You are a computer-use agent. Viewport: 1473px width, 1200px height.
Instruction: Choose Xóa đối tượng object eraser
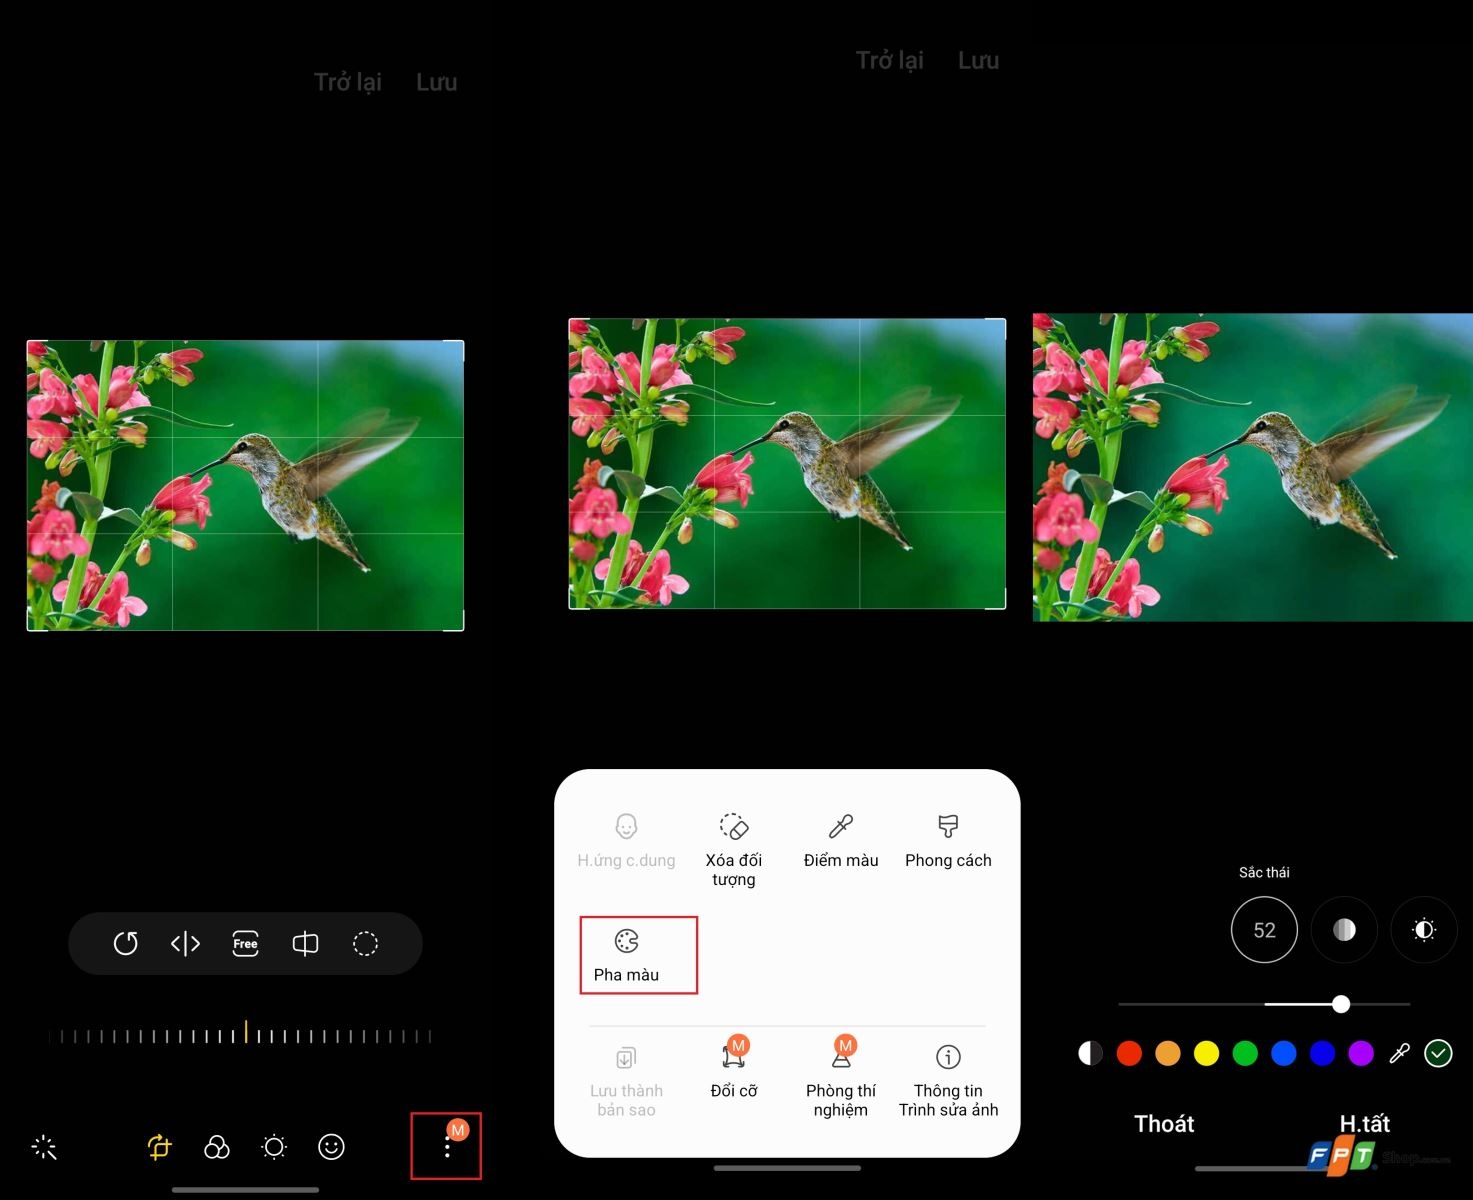pyautogui.click(x=734, y=850)
